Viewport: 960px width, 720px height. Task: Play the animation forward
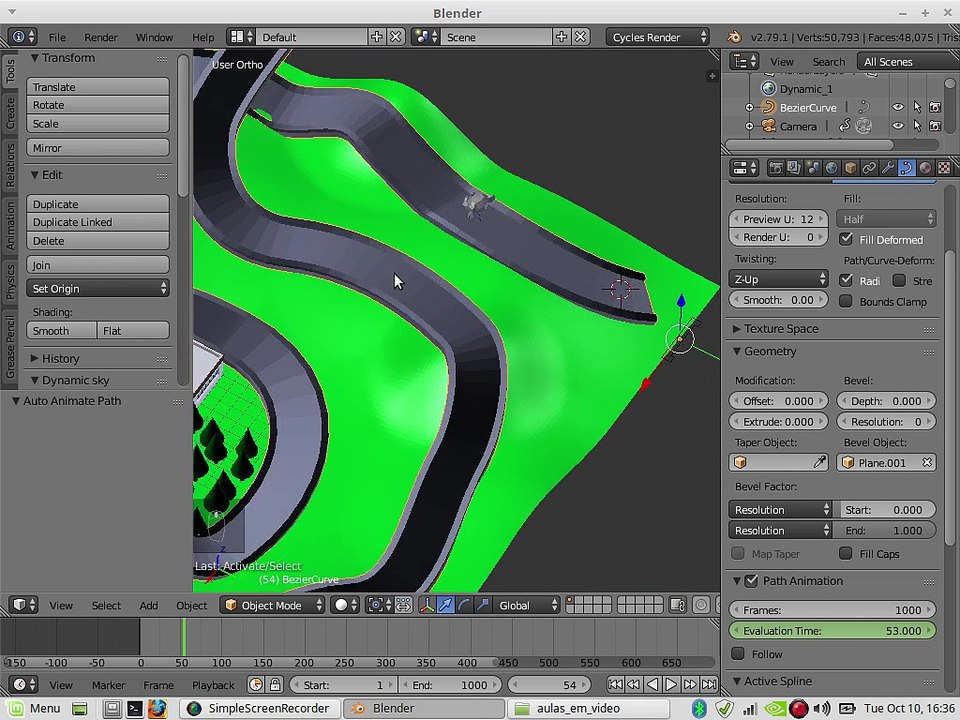[x=671, y=684]
